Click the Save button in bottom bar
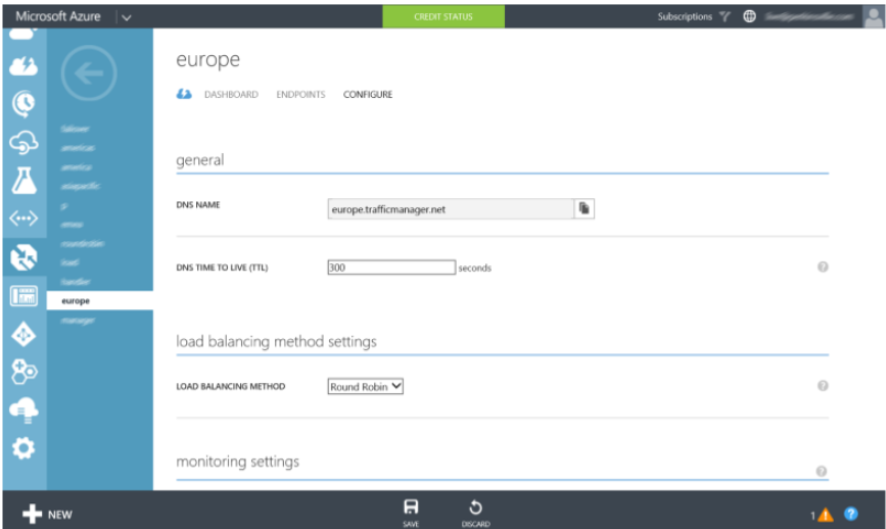This screenshot has width=886, height=529. point(410,511)
